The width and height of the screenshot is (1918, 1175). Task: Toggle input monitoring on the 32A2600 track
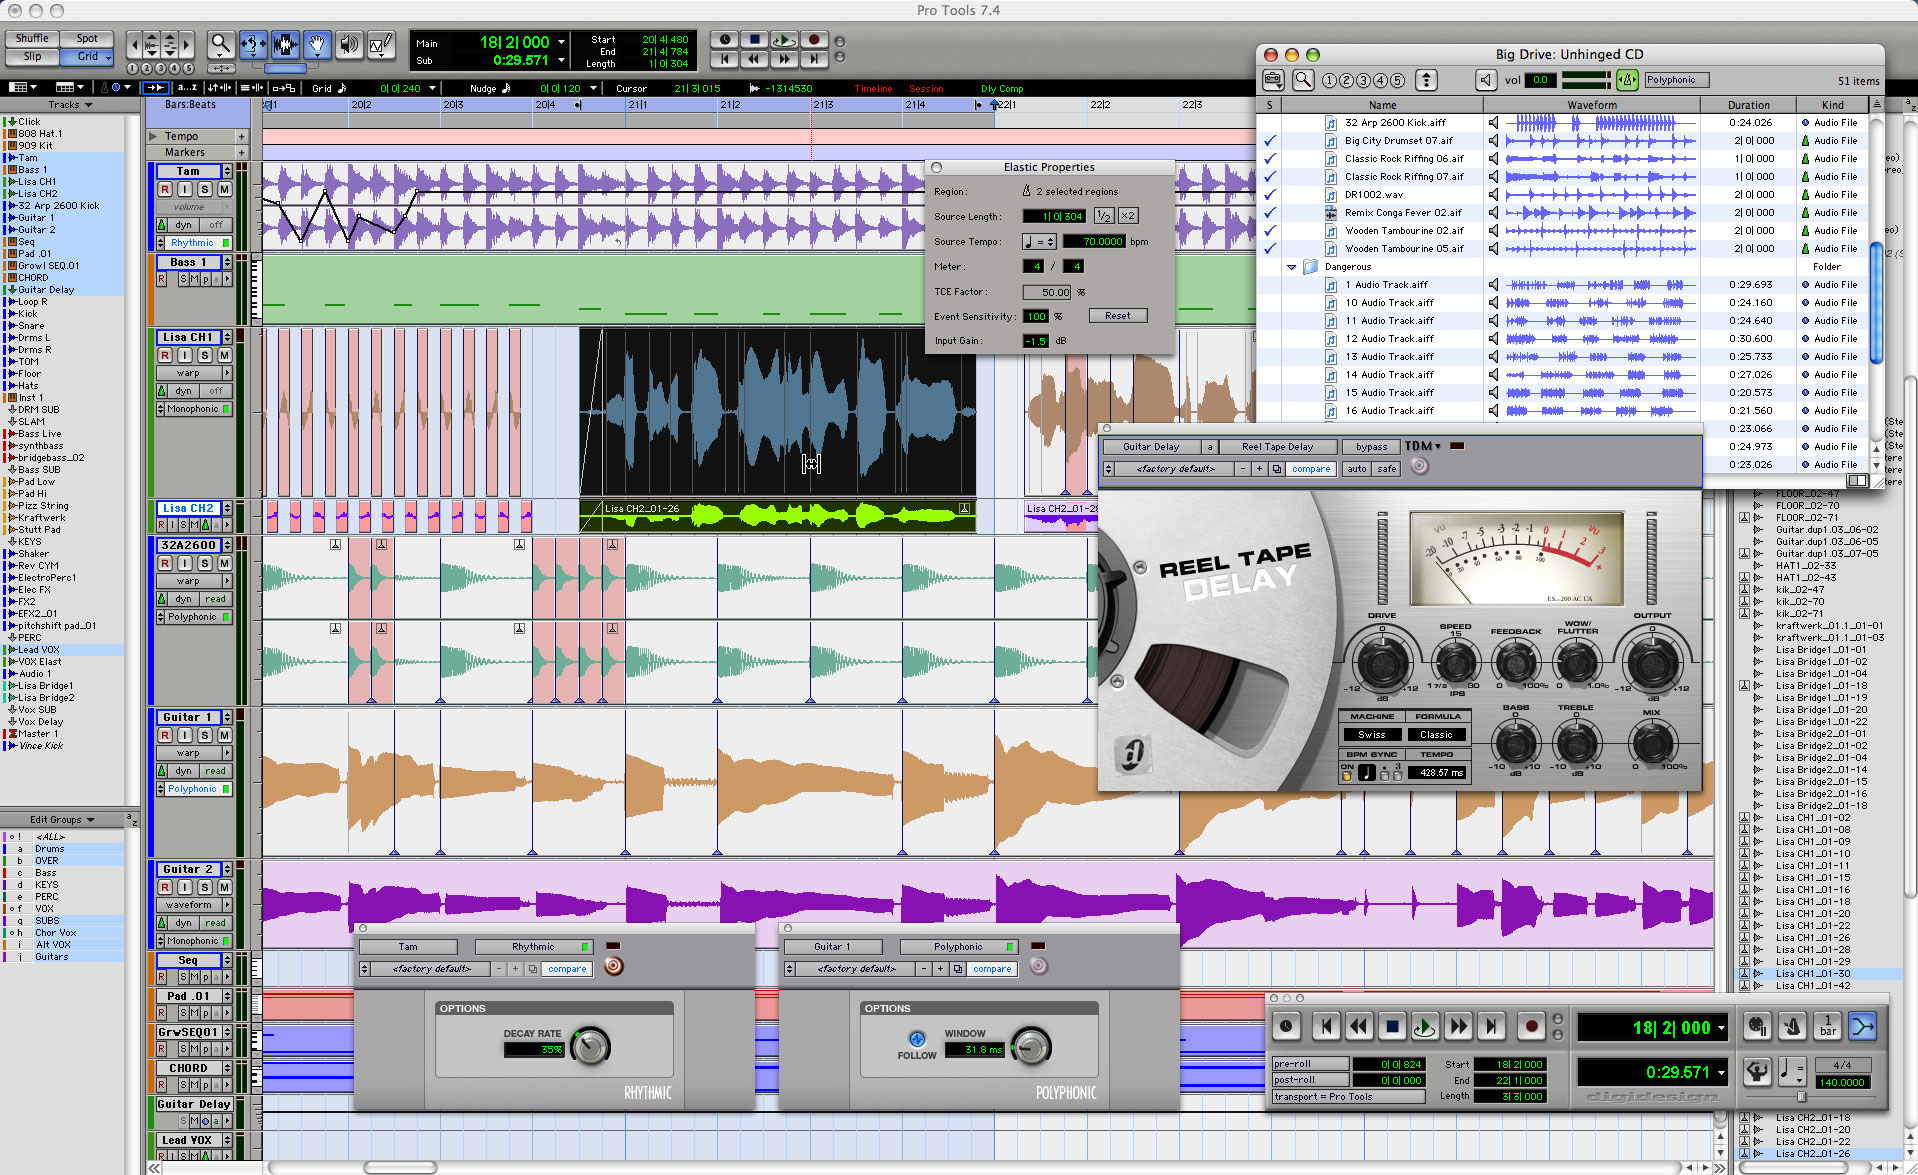pyautogui.click(x=185, y=563)
